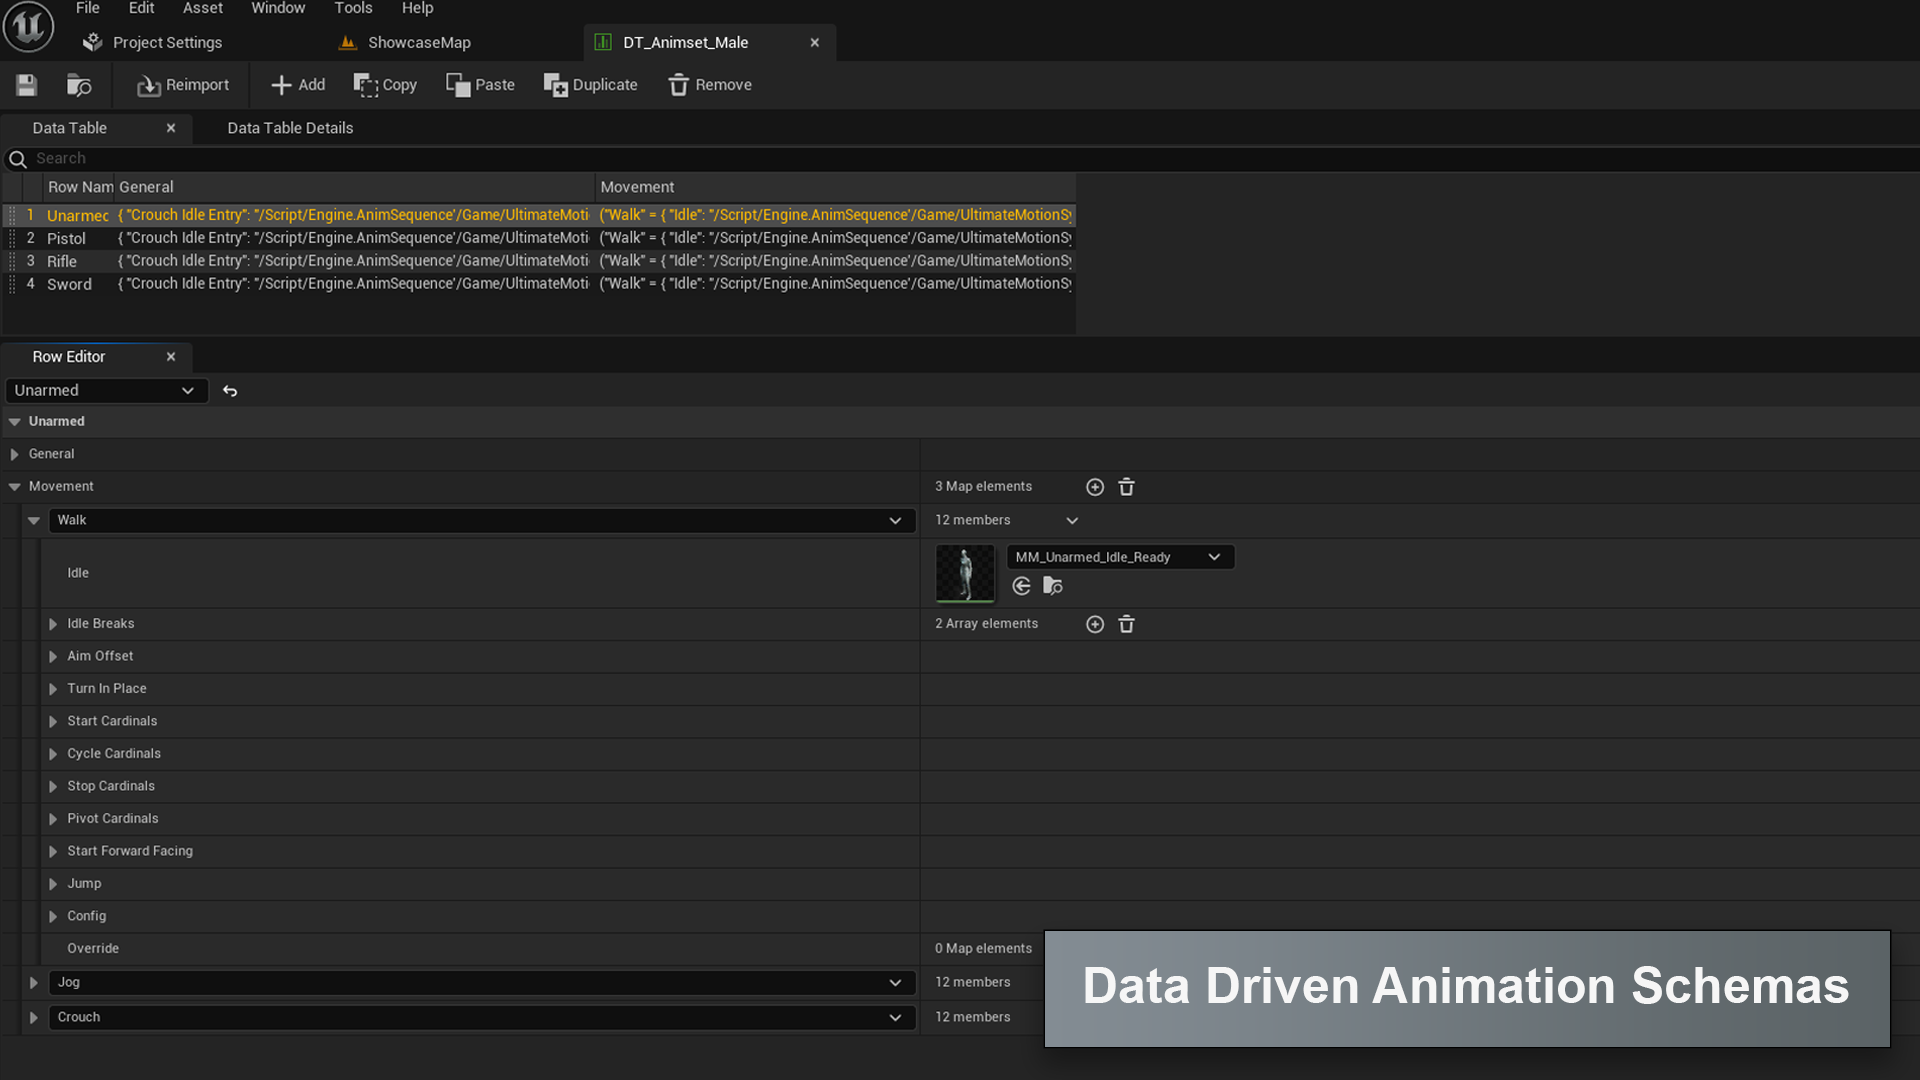1920x1080 pixels.
Task: Collapse the Movement section
Action: coord(14,487)
